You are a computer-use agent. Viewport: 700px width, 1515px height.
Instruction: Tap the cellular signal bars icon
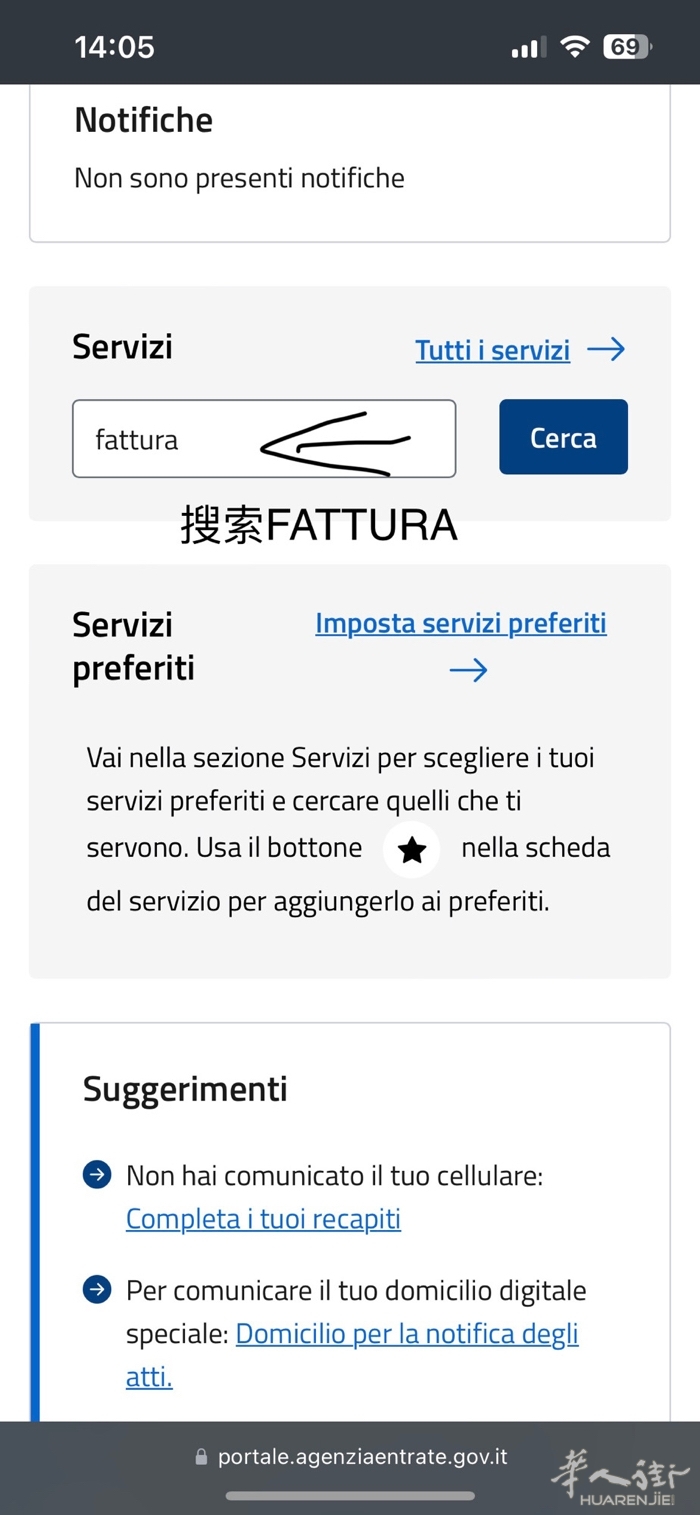click(x=528, y=47)
